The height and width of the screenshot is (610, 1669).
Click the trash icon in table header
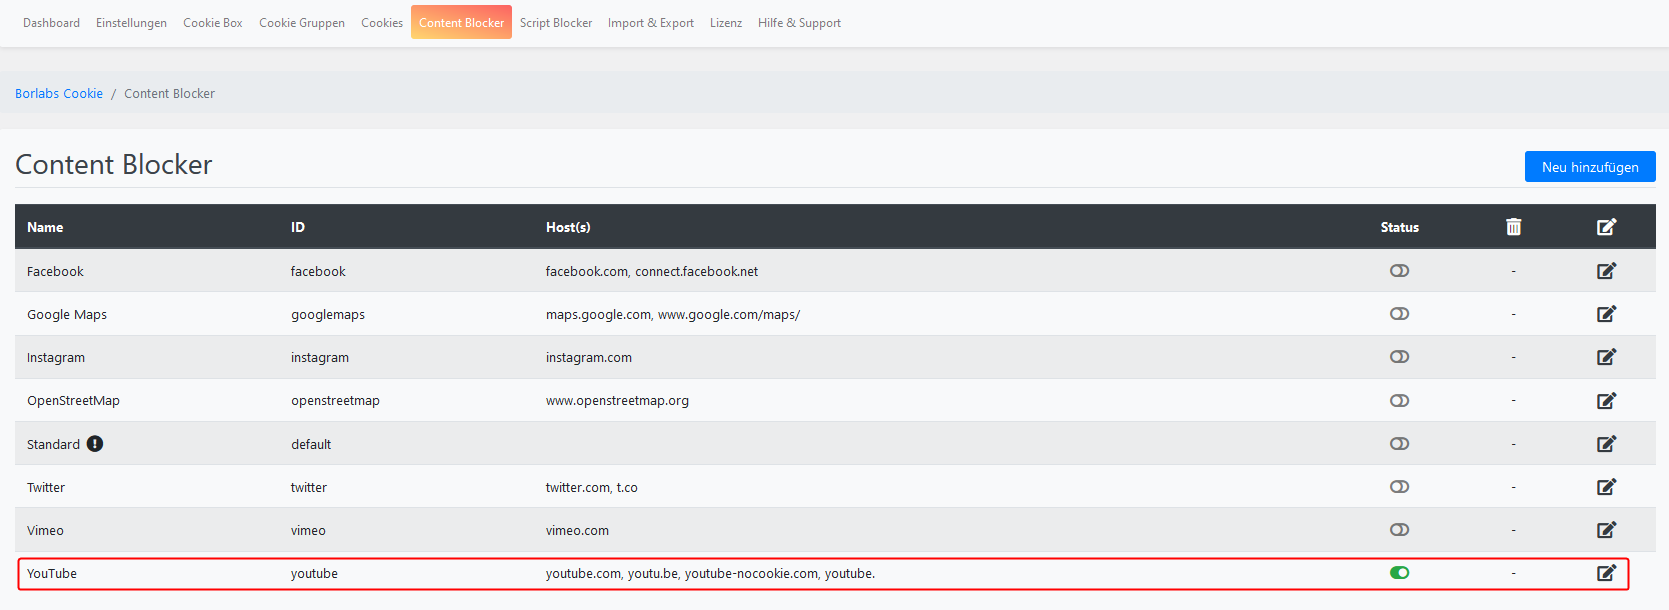[x=1514, y=227]
